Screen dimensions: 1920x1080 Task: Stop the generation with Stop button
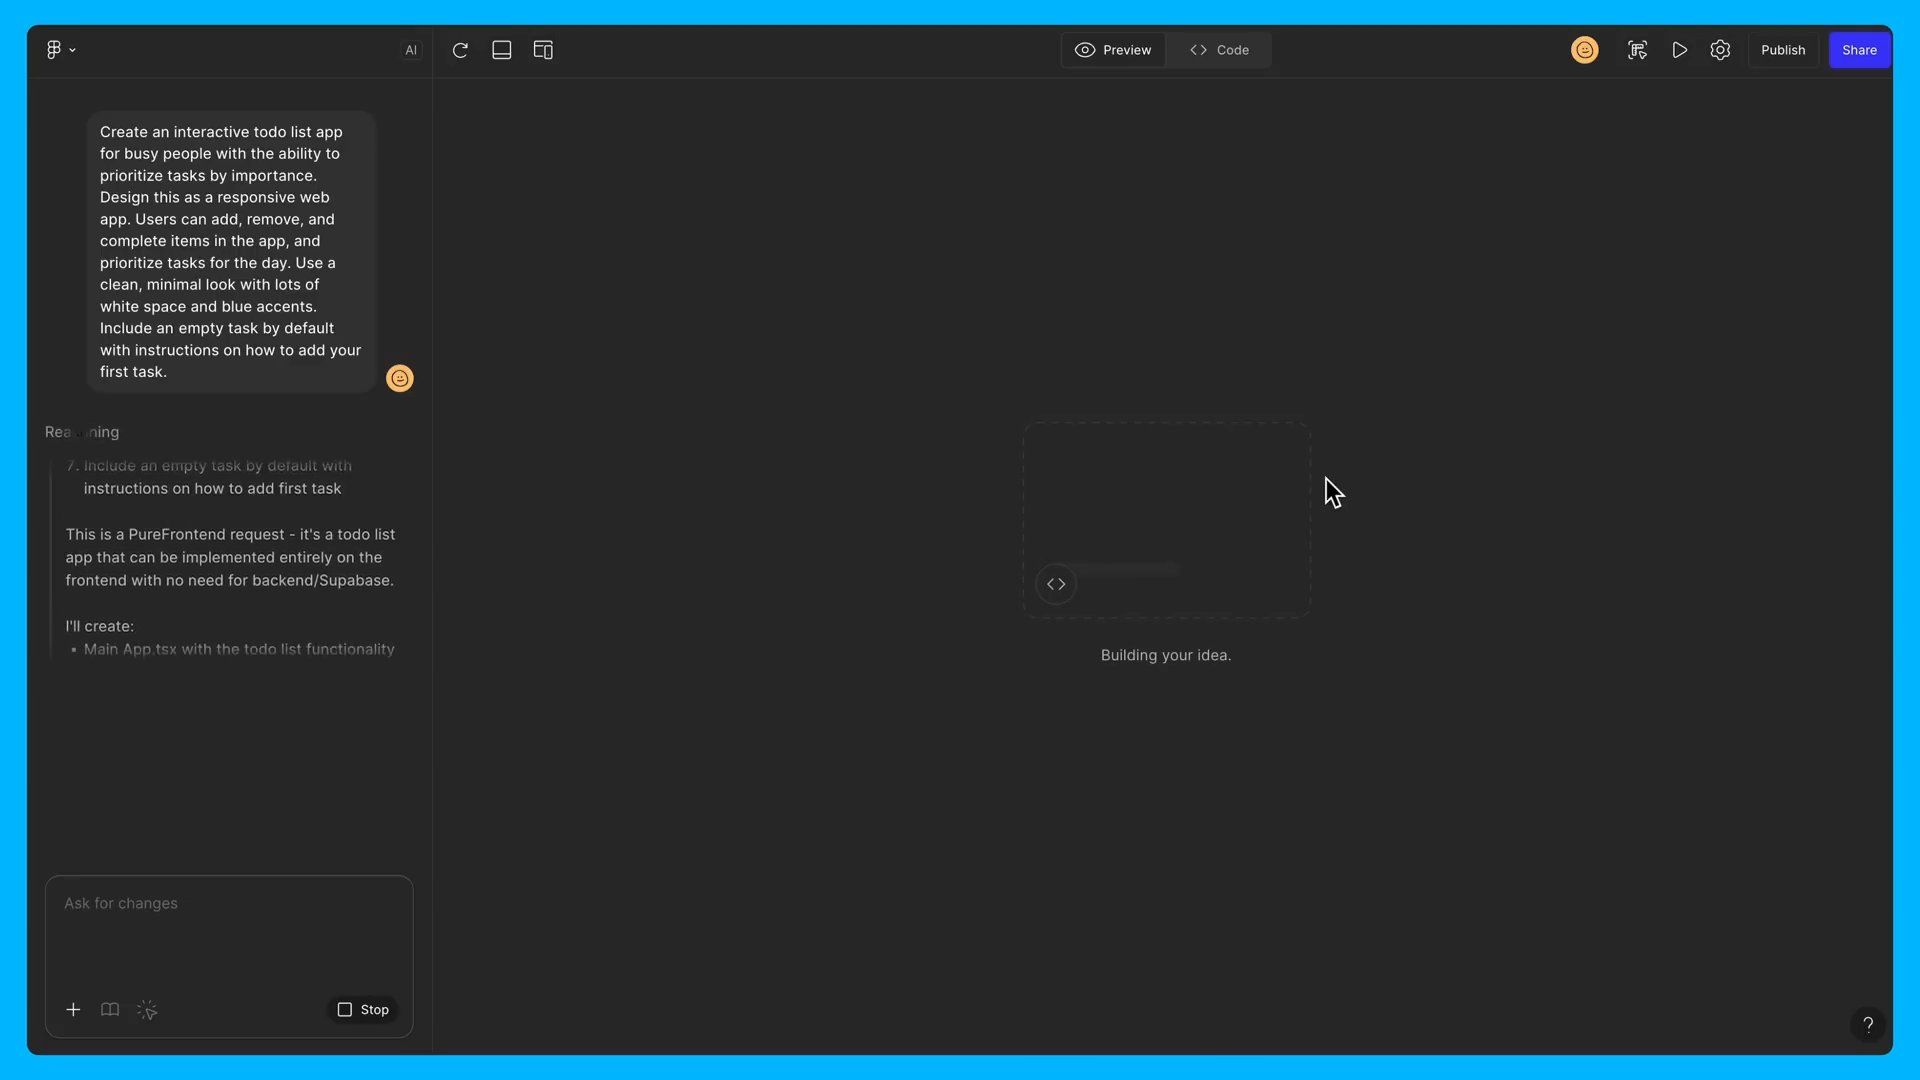pos(363,1010)
